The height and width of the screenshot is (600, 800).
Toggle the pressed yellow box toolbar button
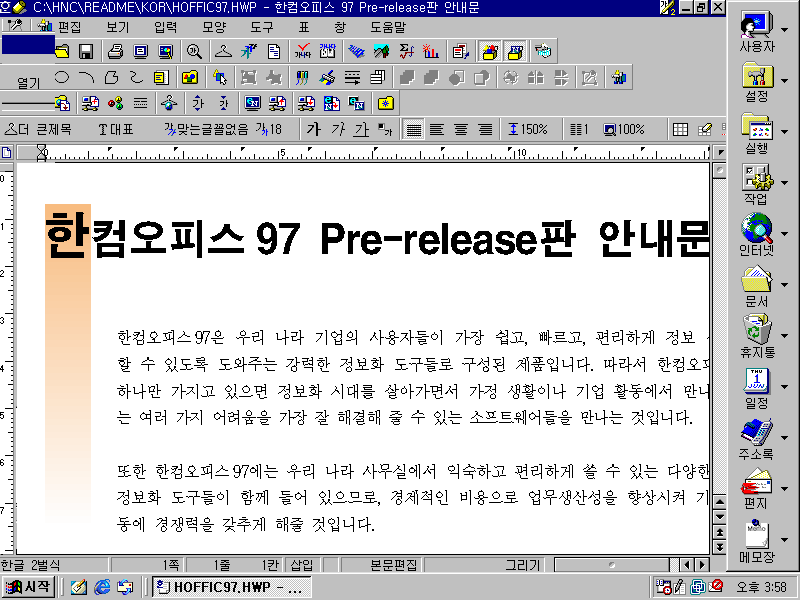(490, 52)
